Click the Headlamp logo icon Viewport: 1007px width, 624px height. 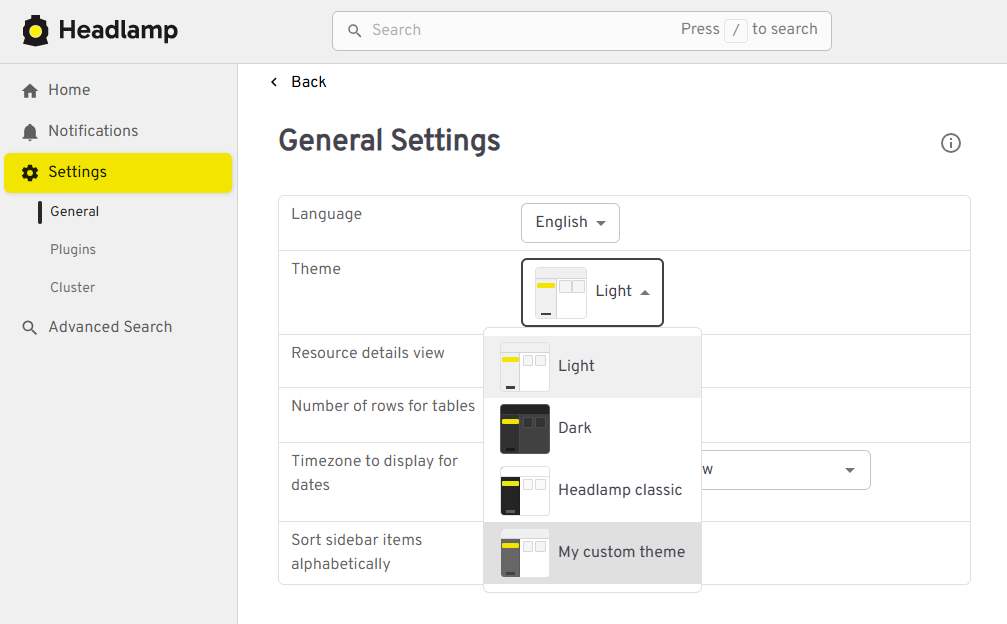pos(35,31)
